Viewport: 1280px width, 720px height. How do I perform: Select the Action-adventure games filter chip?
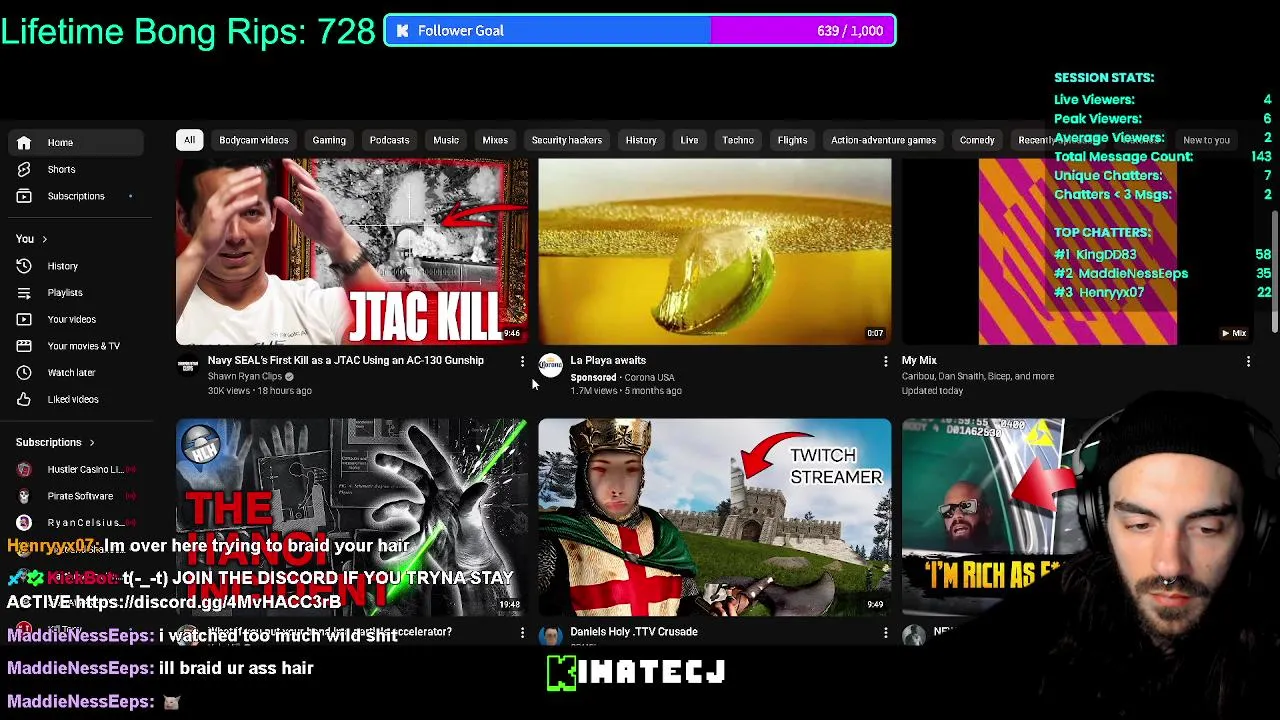click(x=883, y=140)
